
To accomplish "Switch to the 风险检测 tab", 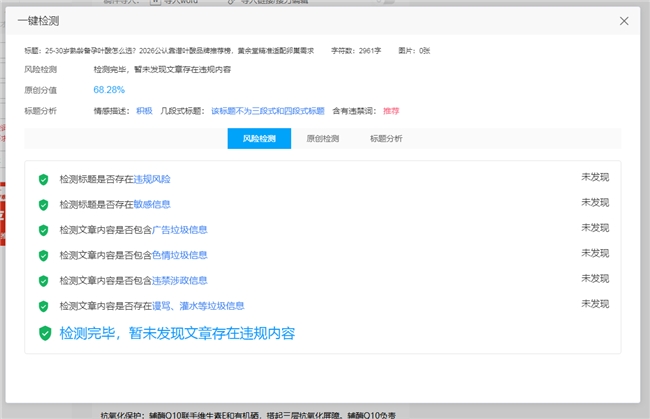I will (x=259, y=139).
